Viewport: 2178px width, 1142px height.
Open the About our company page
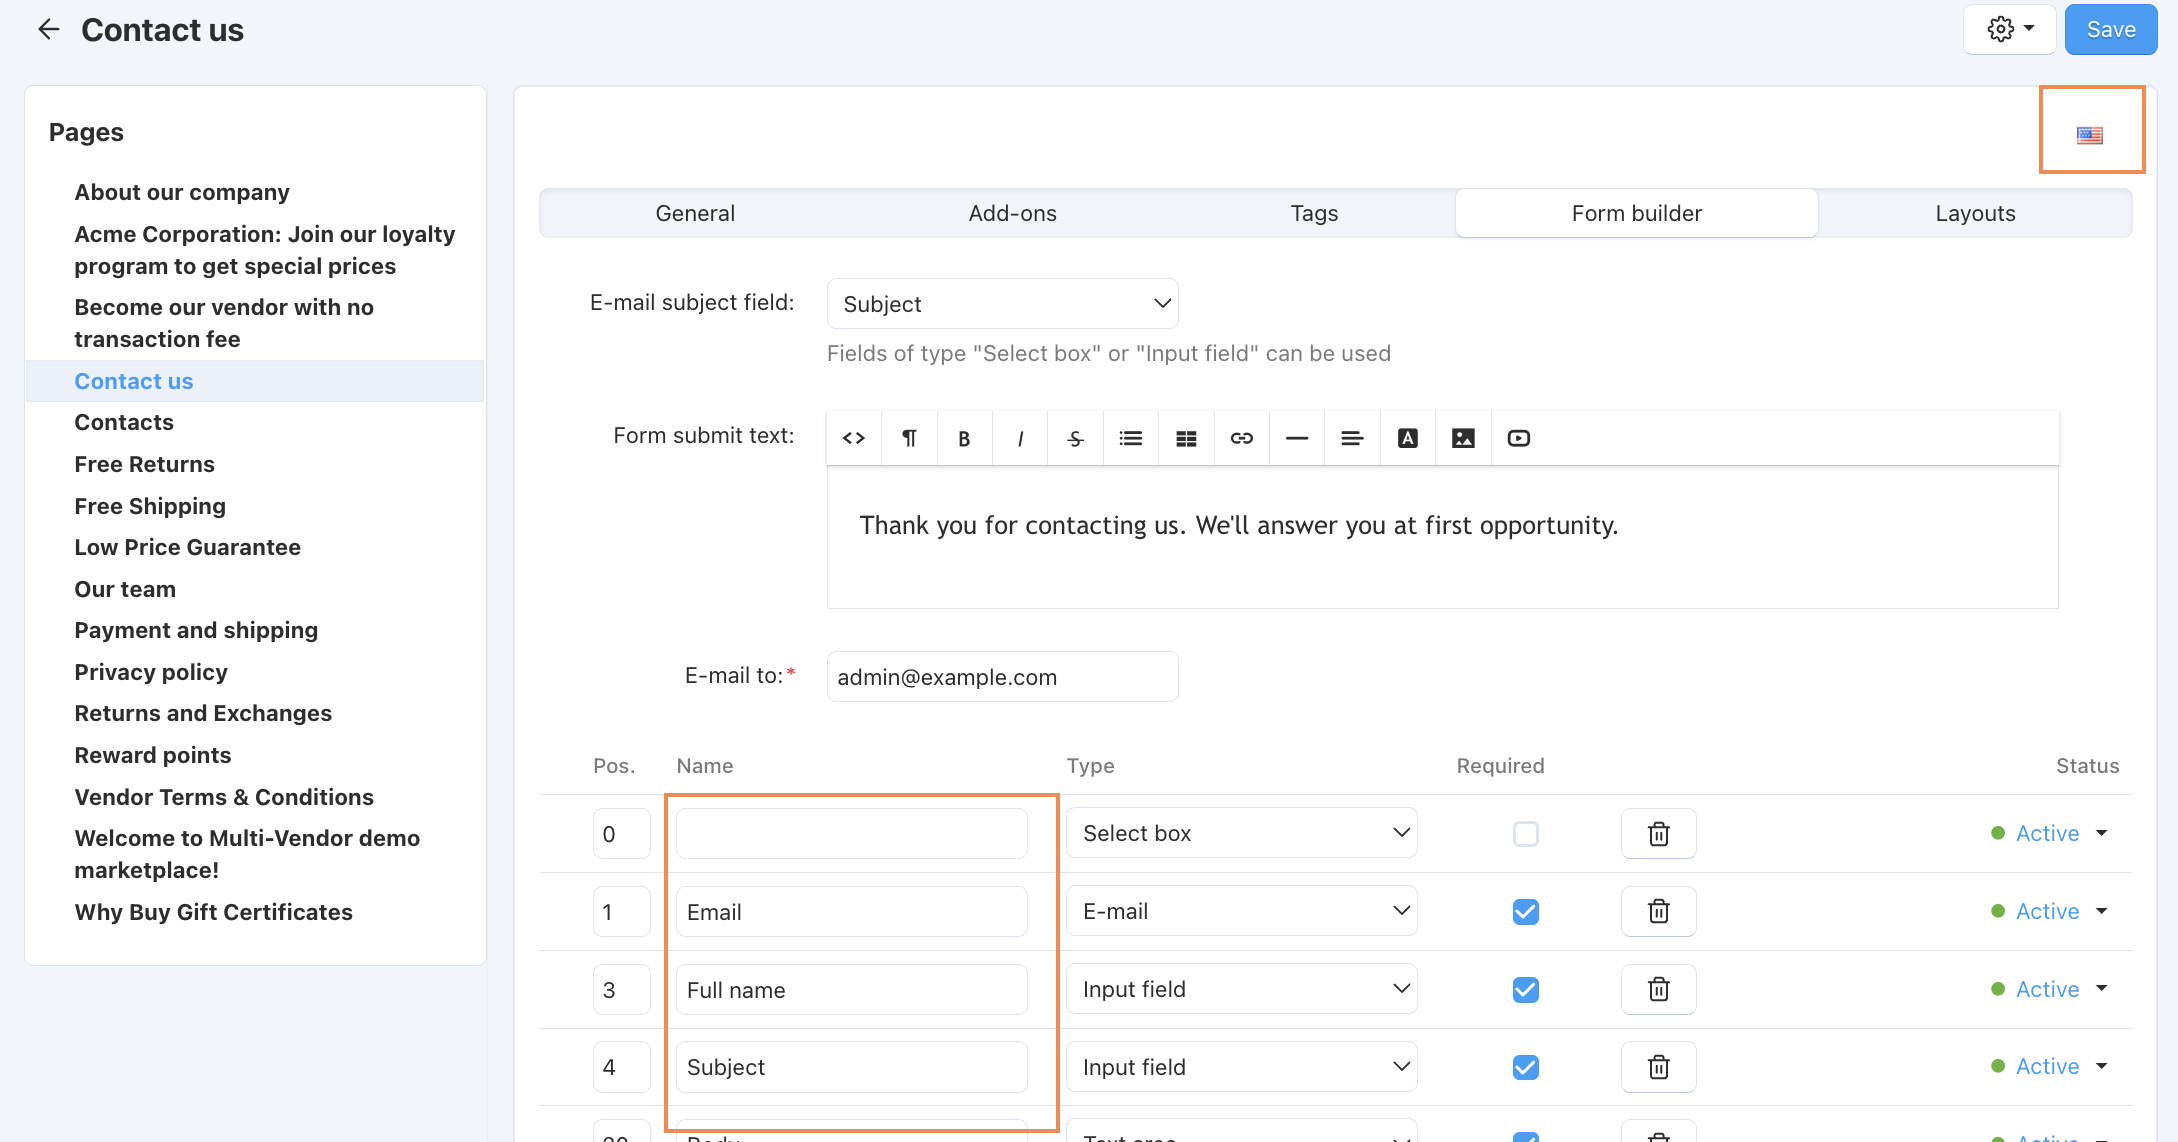coord(182,192)
